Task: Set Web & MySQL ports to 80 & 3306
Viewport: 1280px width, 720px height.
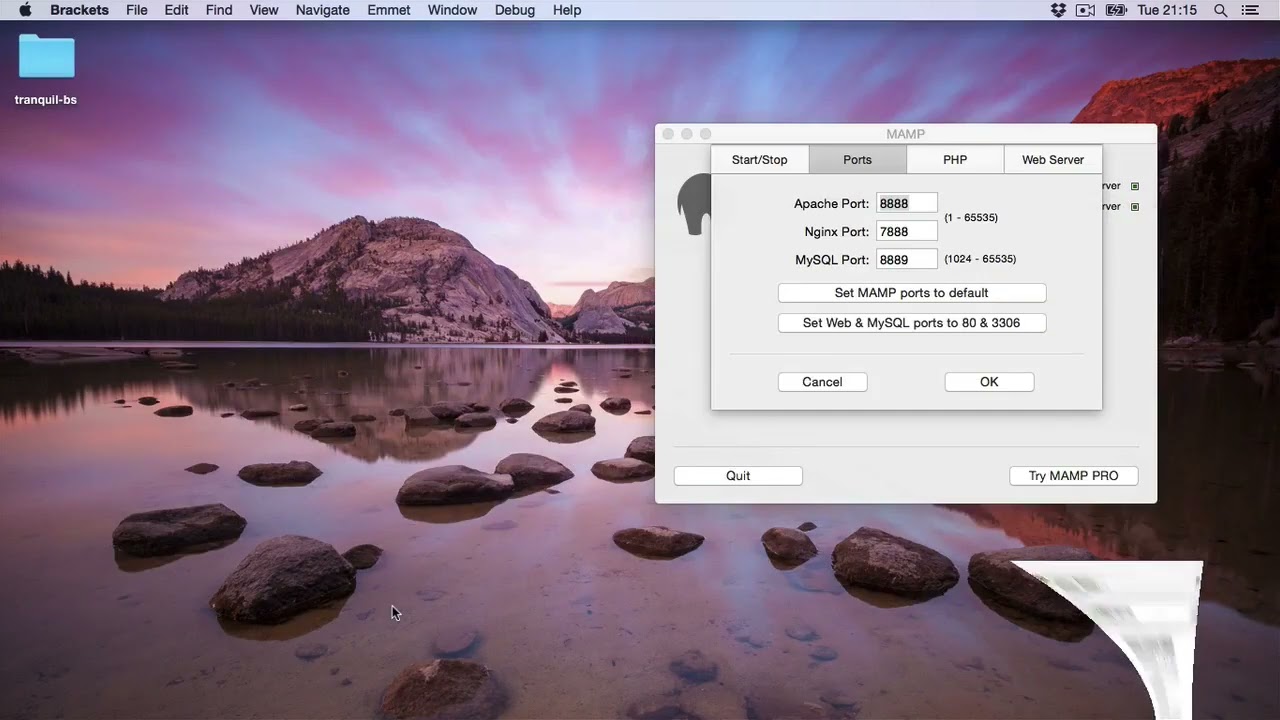Action: coord(912,323)
